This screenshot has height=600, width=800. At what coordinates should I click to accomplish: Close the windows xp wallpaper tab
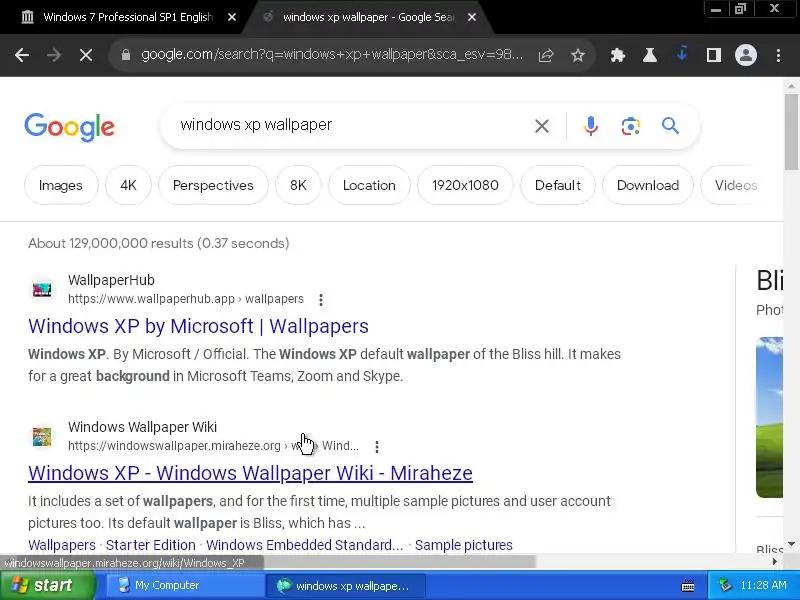pos(472,17)
